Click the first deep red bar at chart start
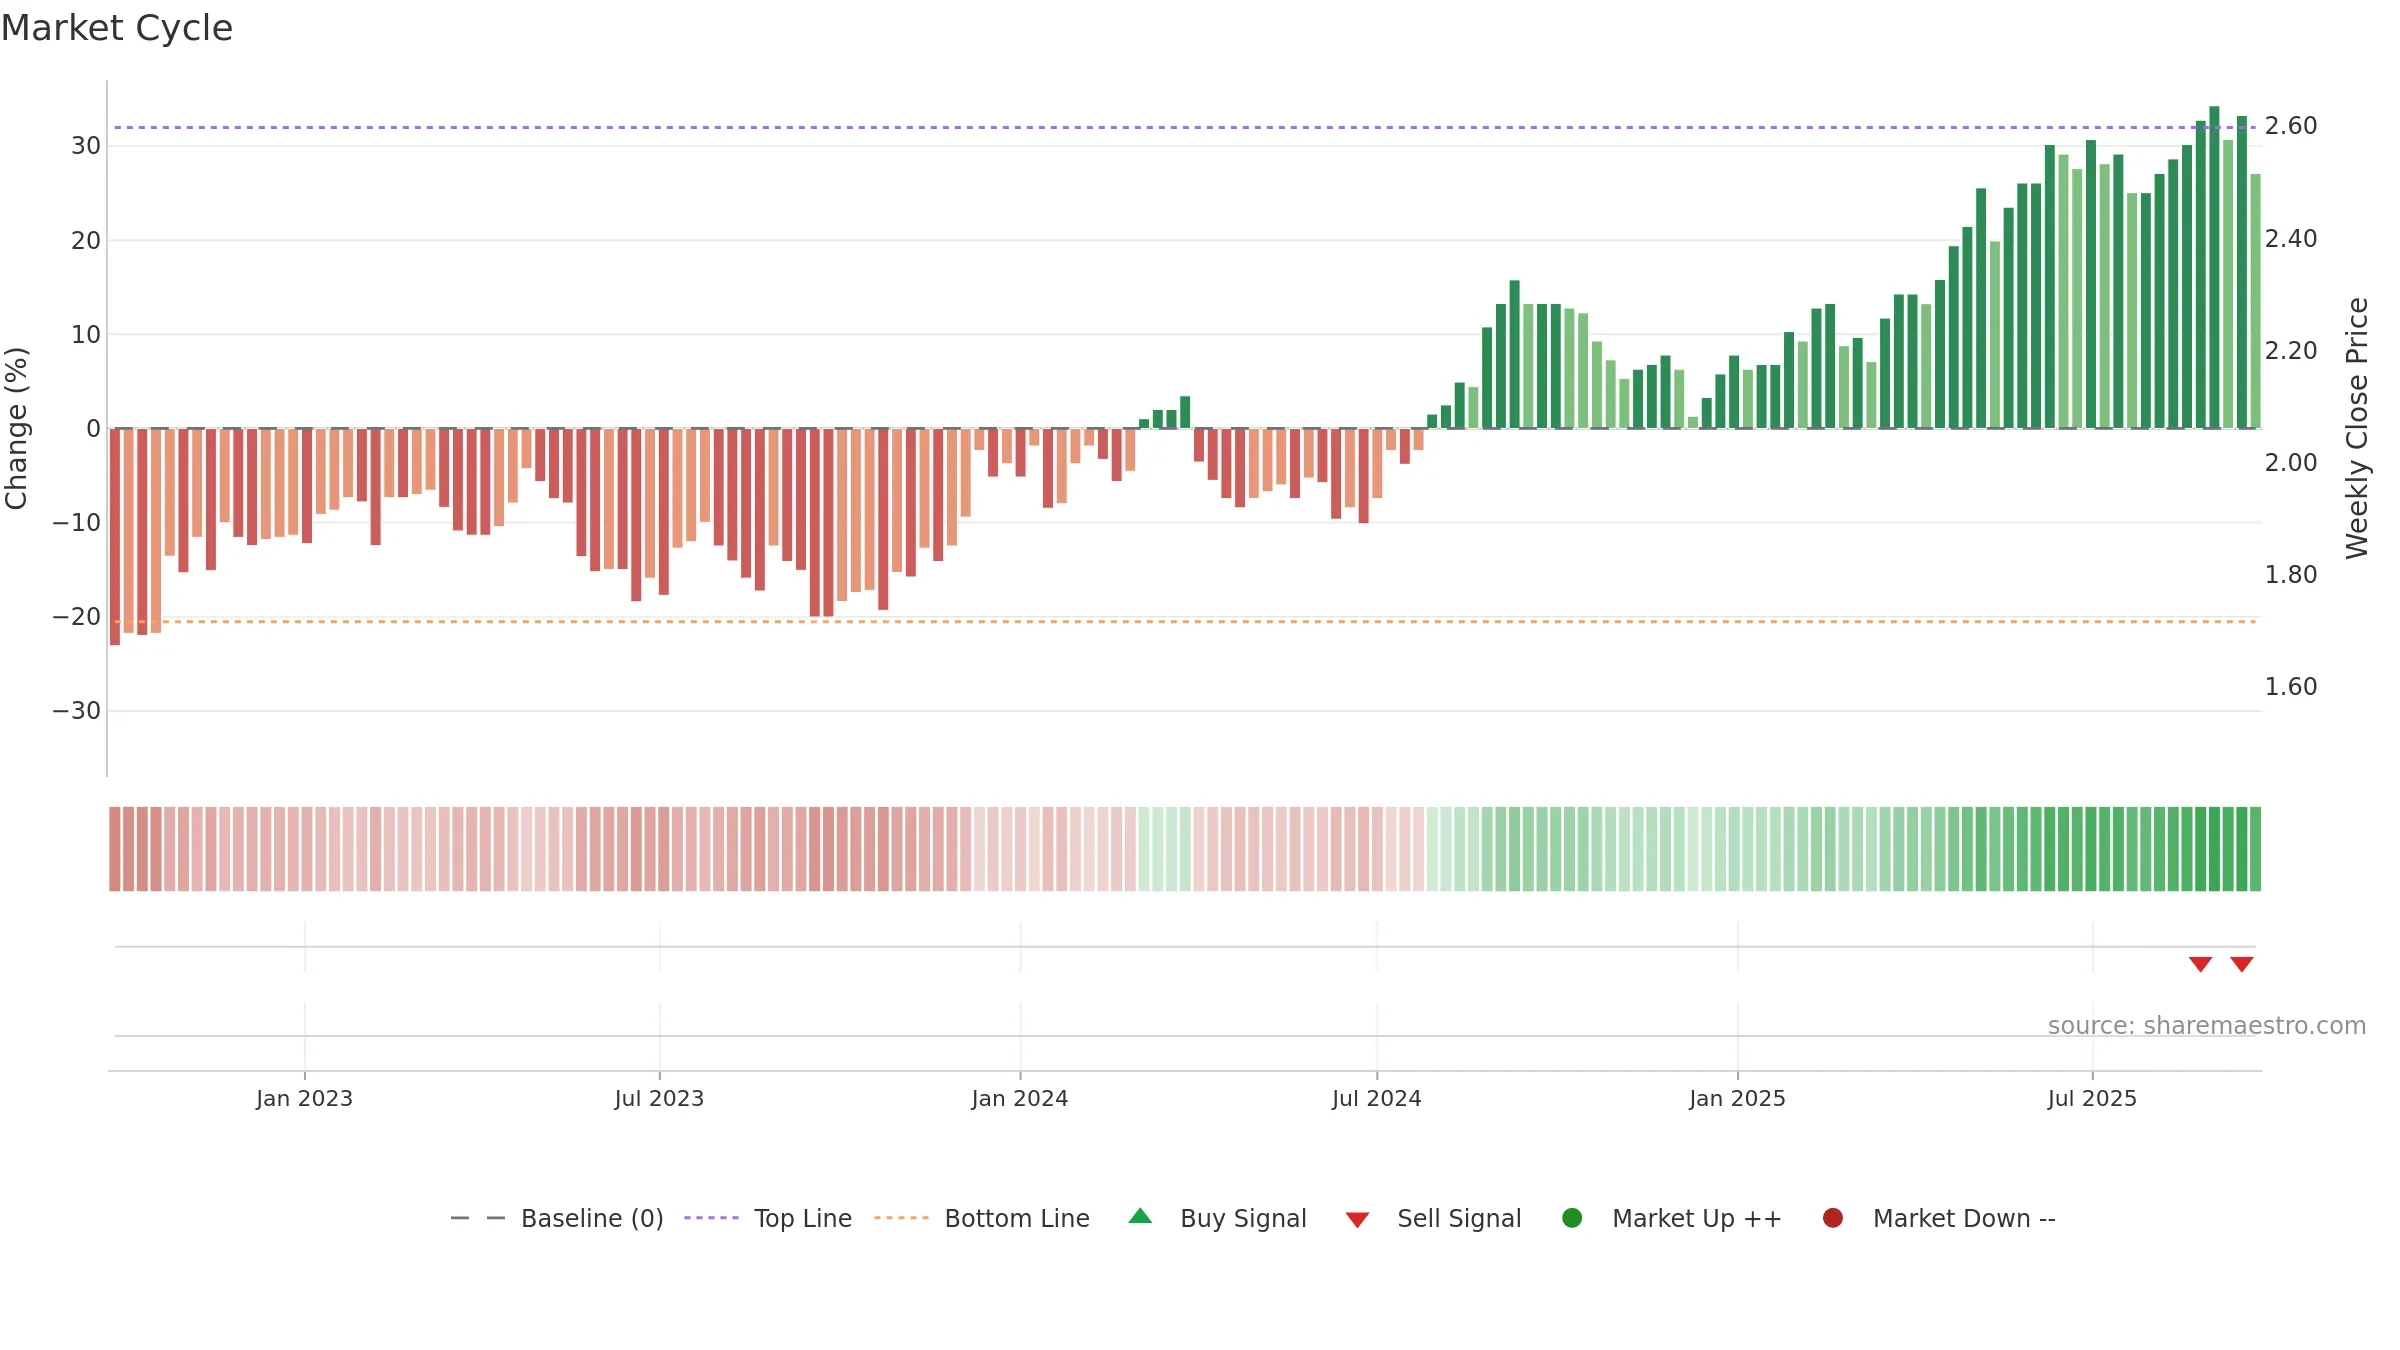Viewport: 2400px width, 1350px height. 115,537
